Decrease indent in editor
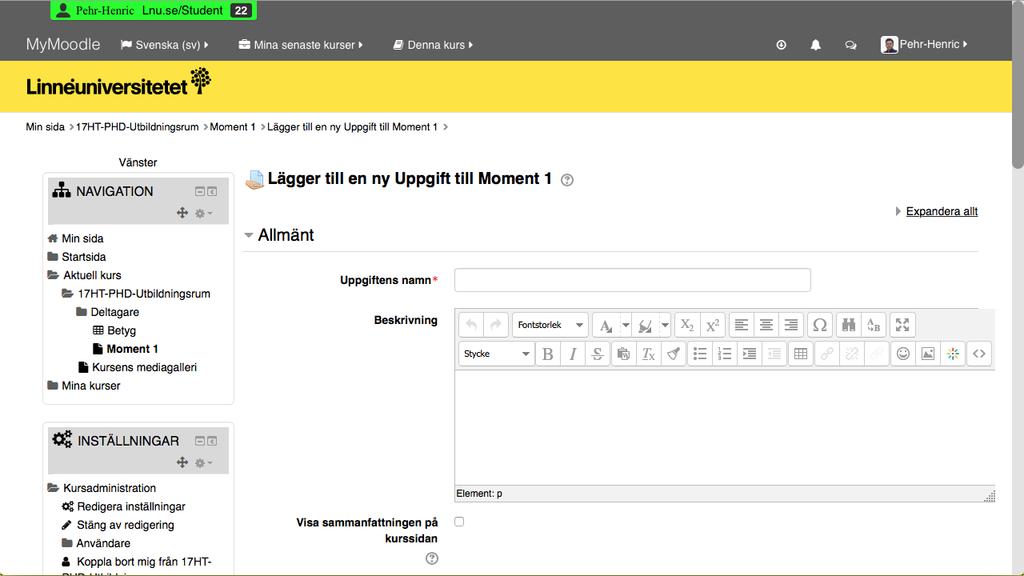Image resolution: width=1024 pixels, height=576 pixels. tap(774, 353)
